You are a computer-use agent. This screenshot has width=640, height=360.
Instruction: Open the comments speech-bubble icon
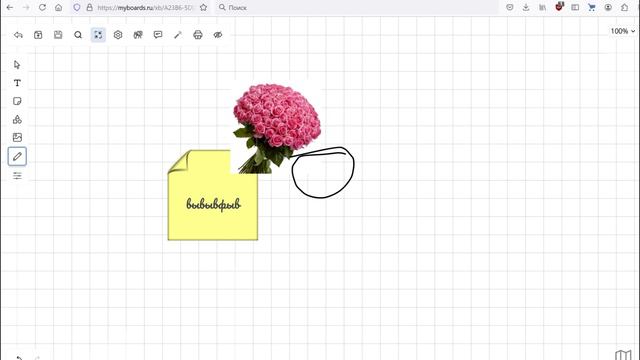point(158,35)
